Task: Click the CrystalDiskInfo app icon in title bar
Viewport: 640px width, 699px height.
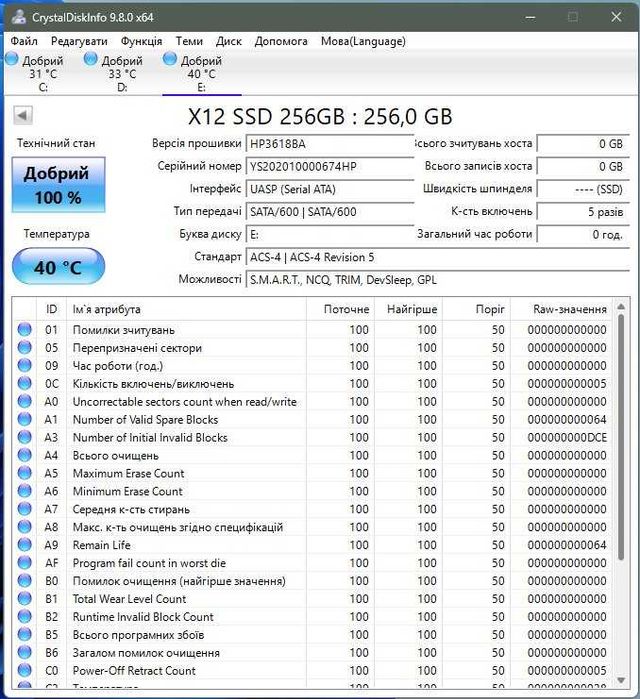Action: coord(19,17)
